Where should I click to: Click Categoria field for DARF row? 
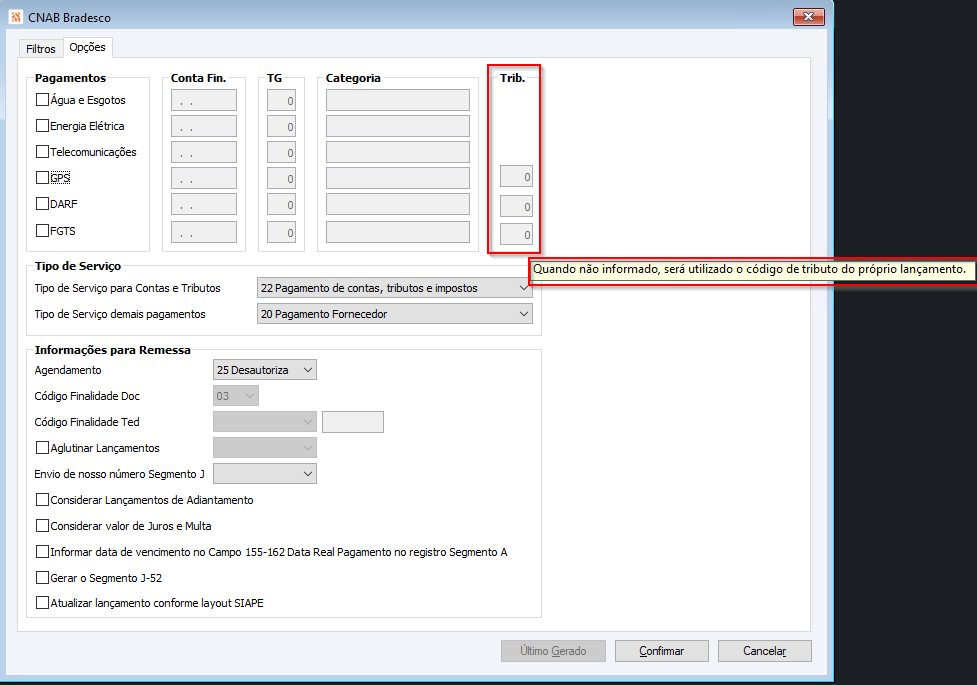pos(398,204)
